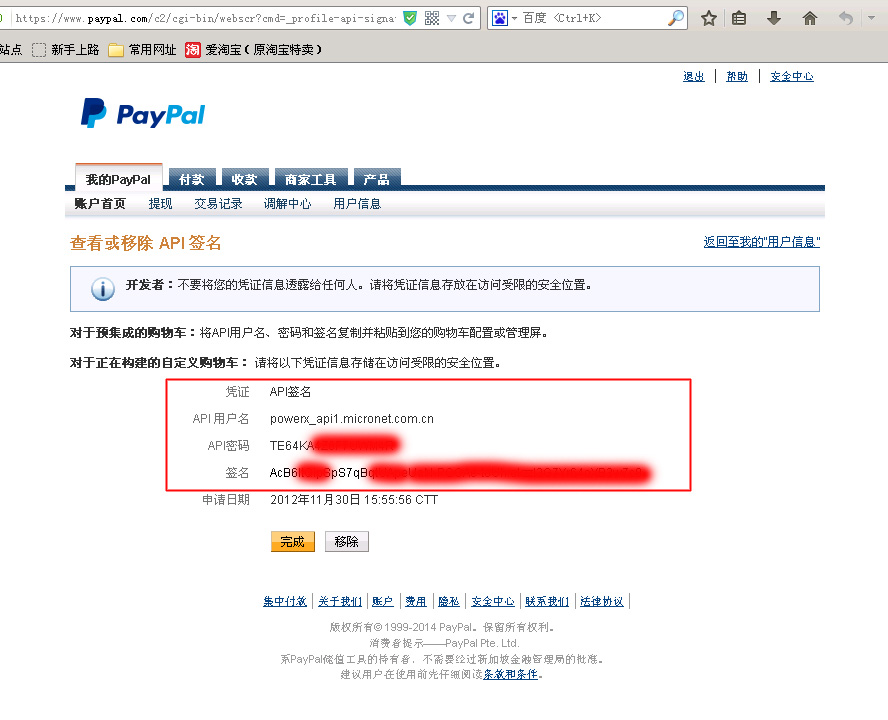Open the search engine selector dropdown arrow
Screen dimensions: 888x720
[x=514, y=18]
